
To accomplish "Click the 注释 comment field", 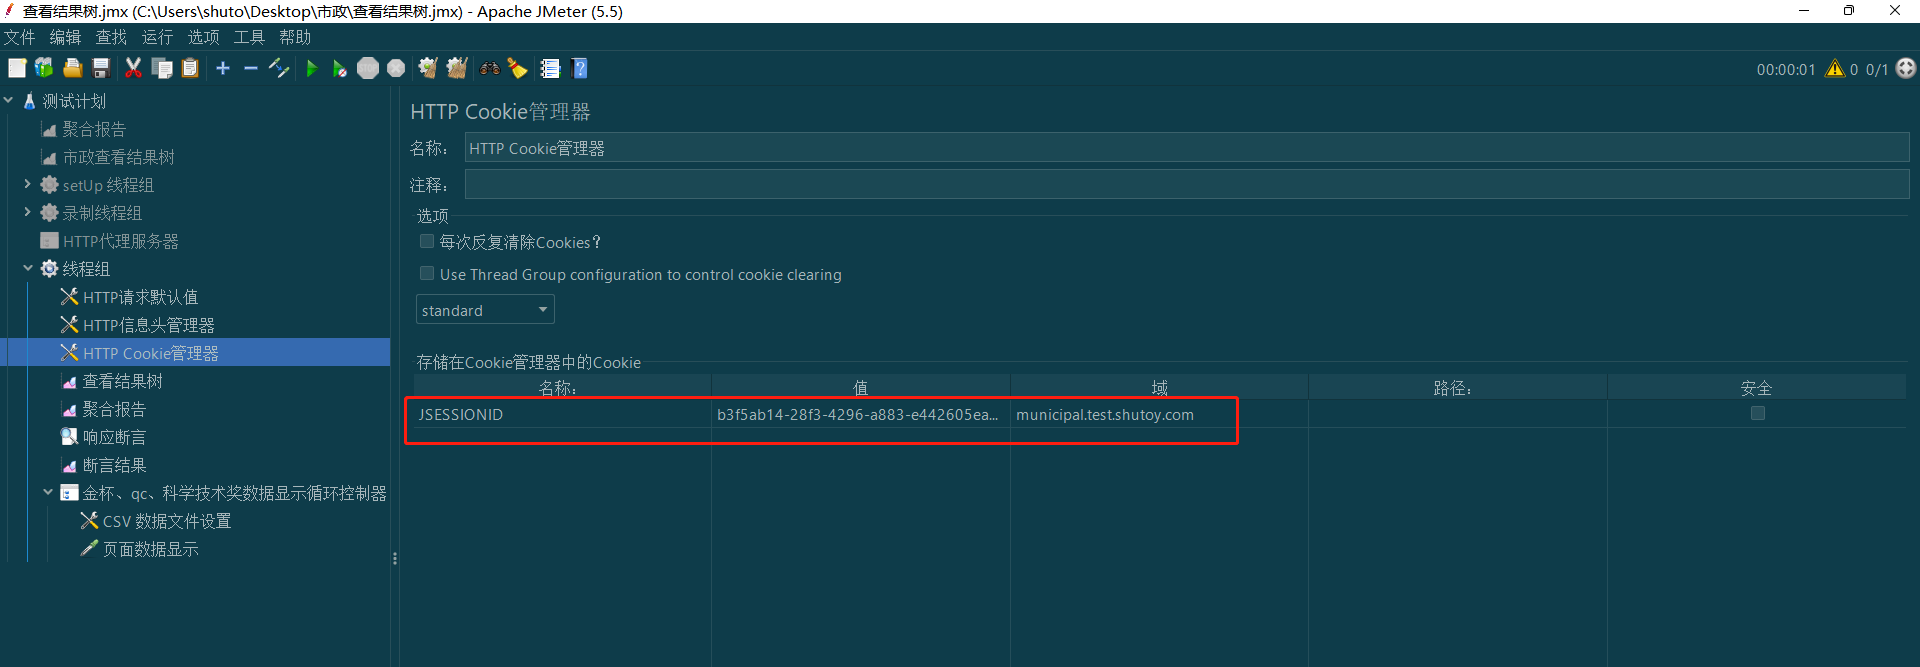I will point(1187,185).
